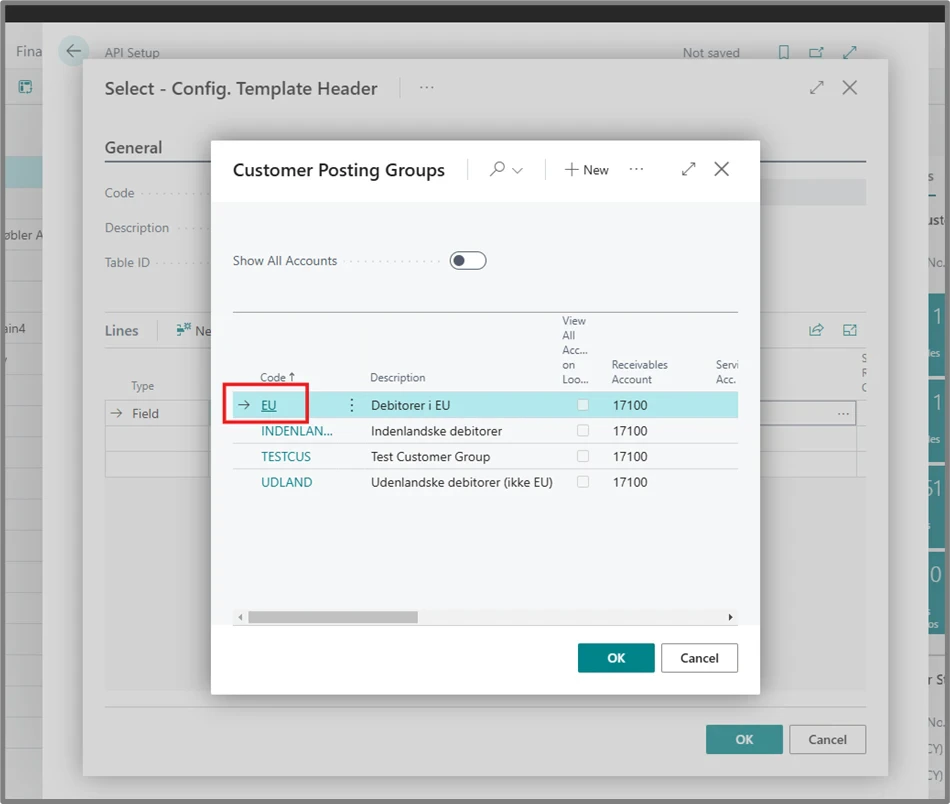The height and width of the screenshot is (804, 950).
Task: Check View All Accounts box for EU row
Action: 583,405
